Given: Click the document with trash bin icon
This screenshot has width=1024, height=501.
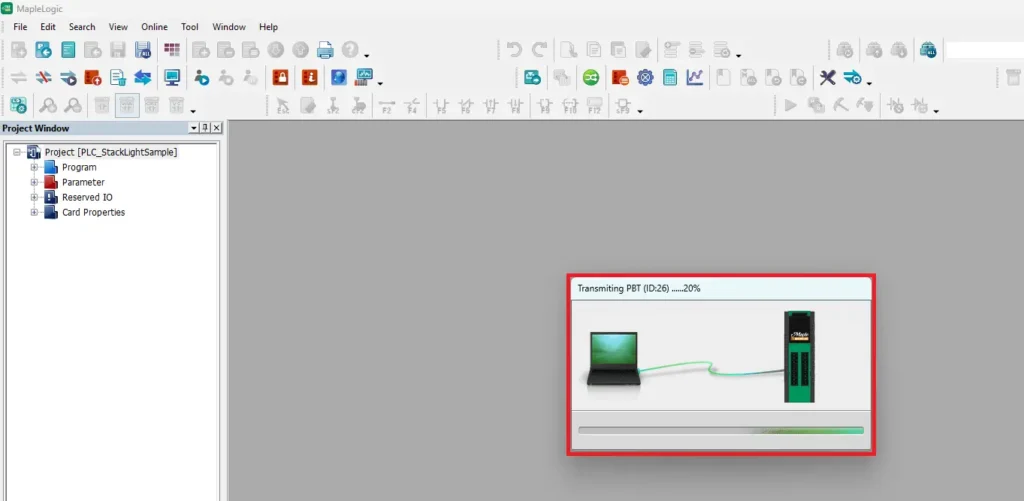Looking at the screenshot, I should click(x=118, y=78).
